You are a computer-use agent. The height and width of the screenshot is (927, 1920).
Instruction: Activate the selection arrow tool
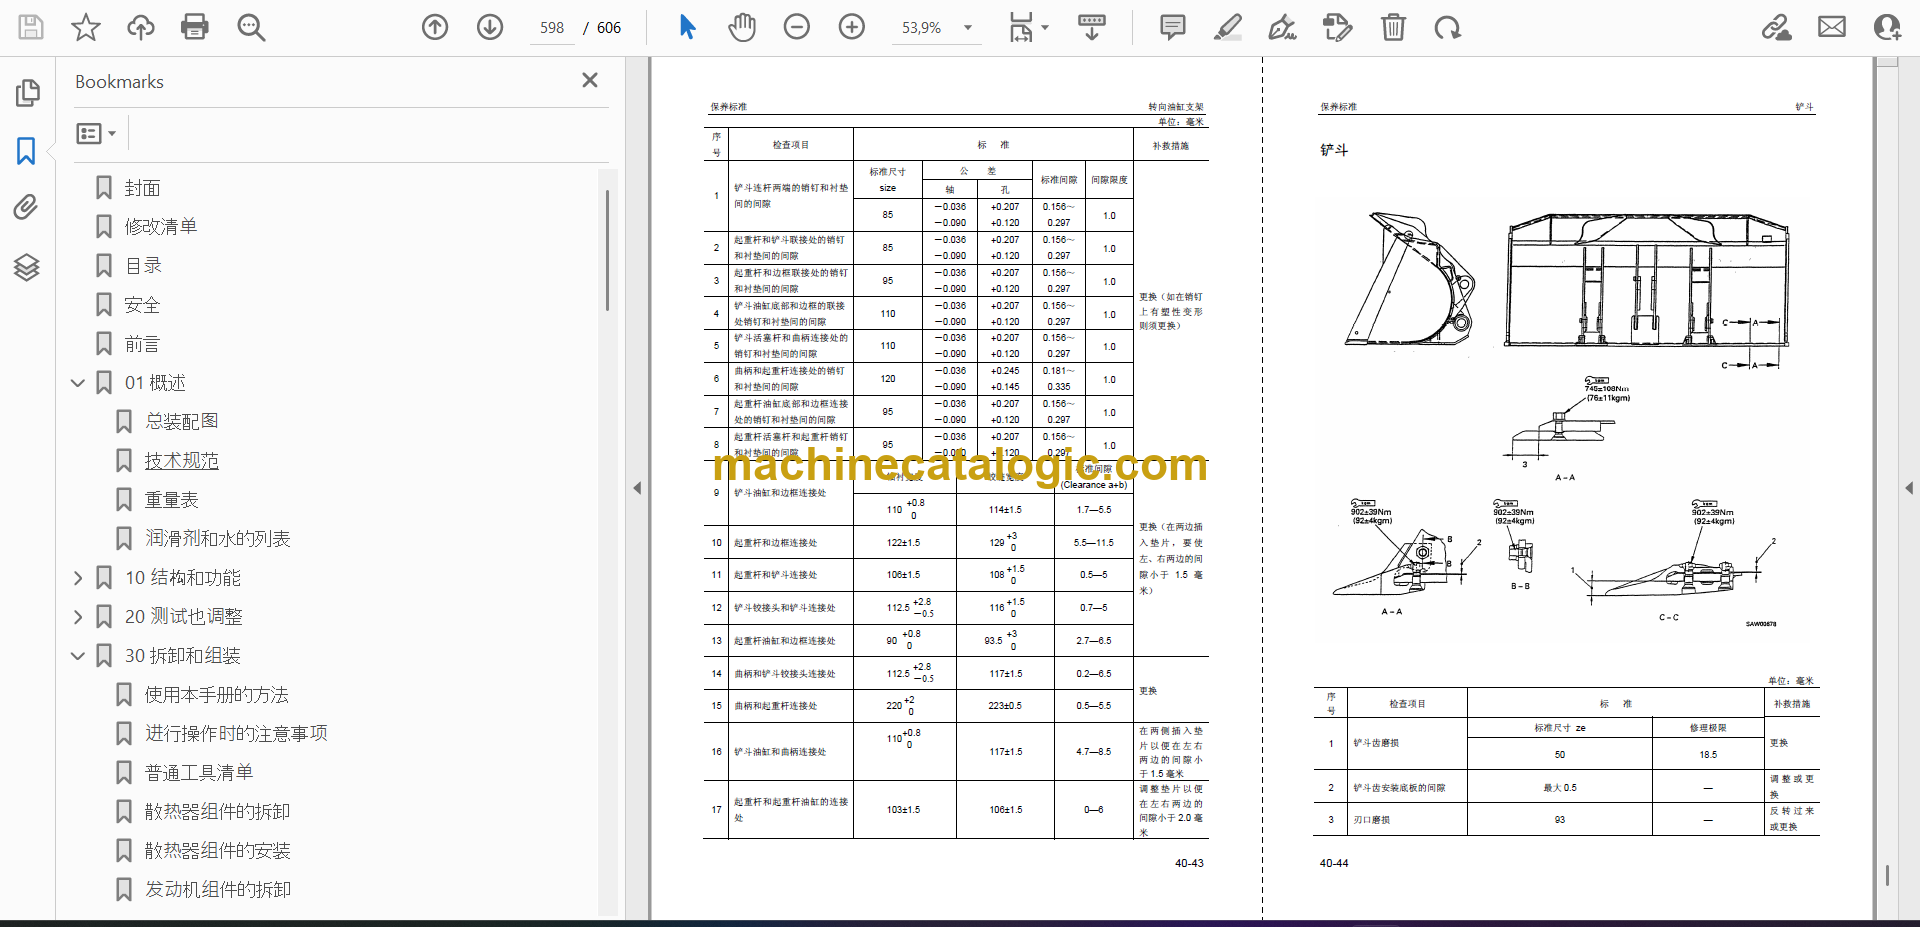[x=687, y=27]
